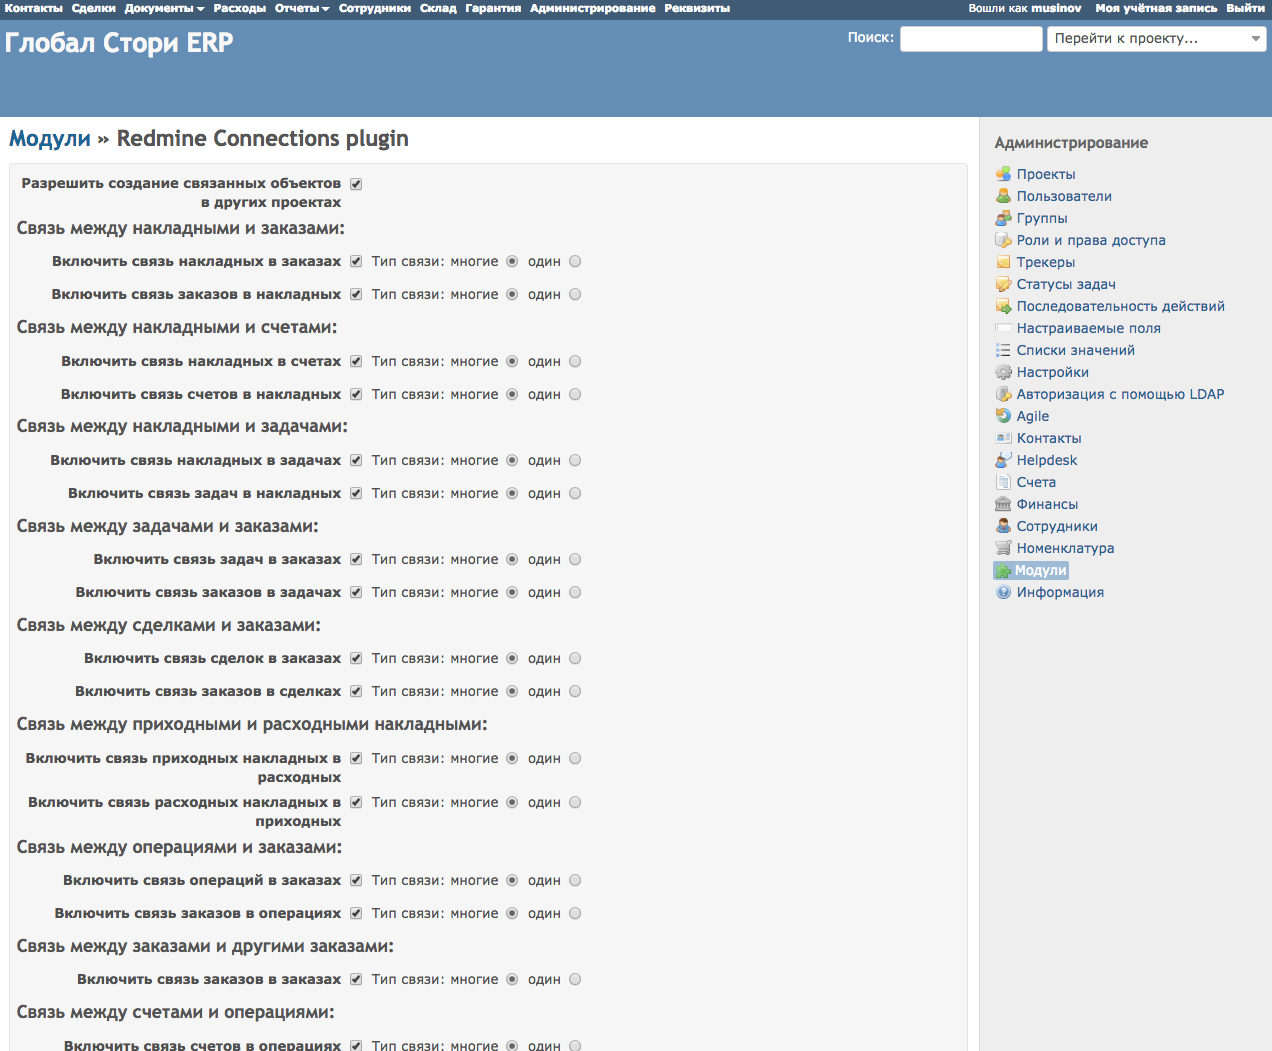Click the Счета document icon

pos(1003,482)
